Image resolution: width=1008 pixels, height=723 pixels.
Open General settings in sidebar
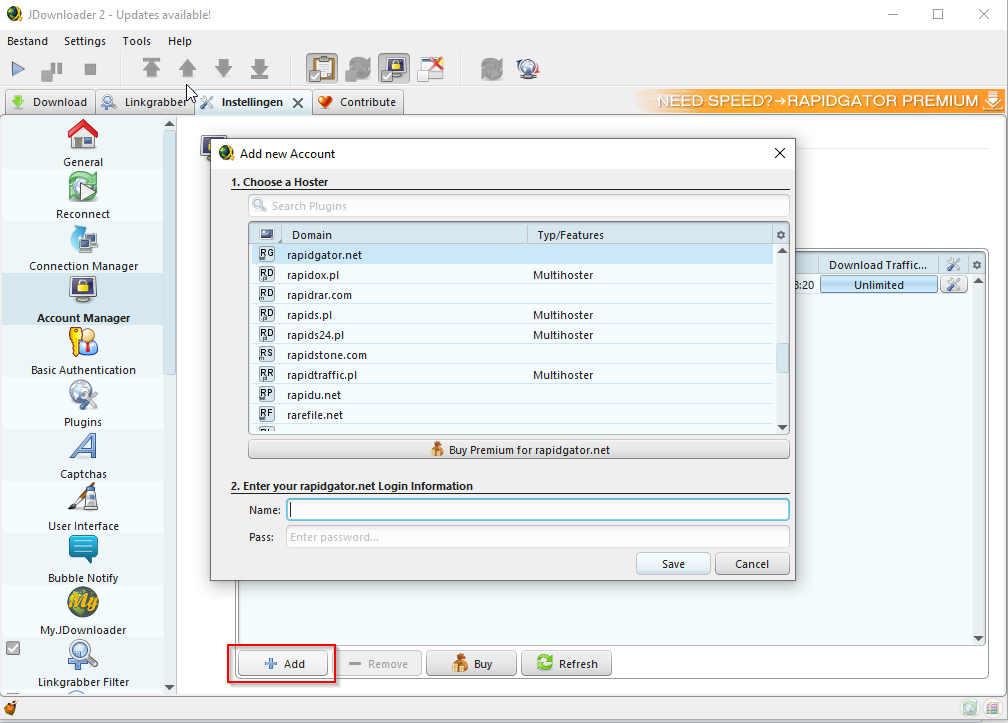coord(83,143)
